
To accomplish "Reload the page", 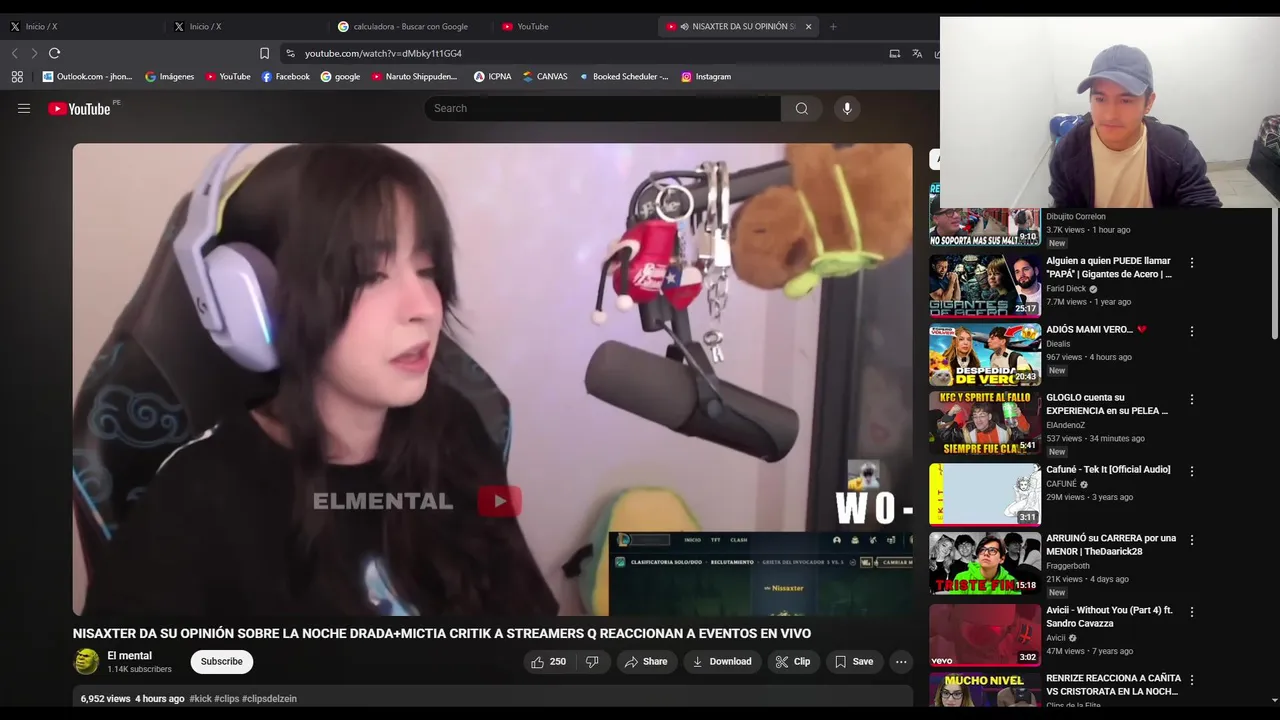I will pos(54,53).
